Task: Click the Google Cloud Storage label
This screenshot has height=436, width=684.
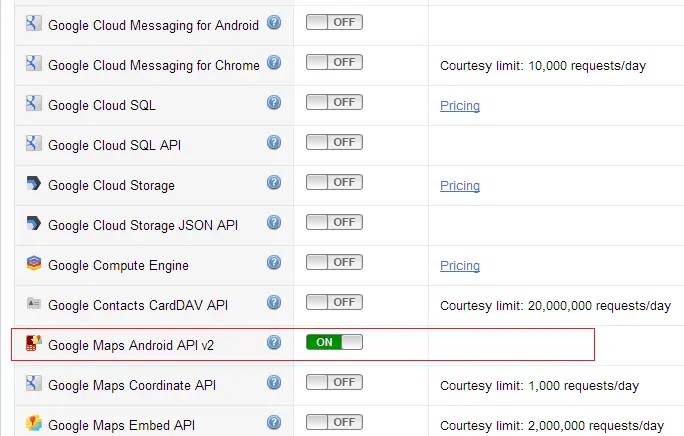Action: pyautogui.click(x=111, y=185)
